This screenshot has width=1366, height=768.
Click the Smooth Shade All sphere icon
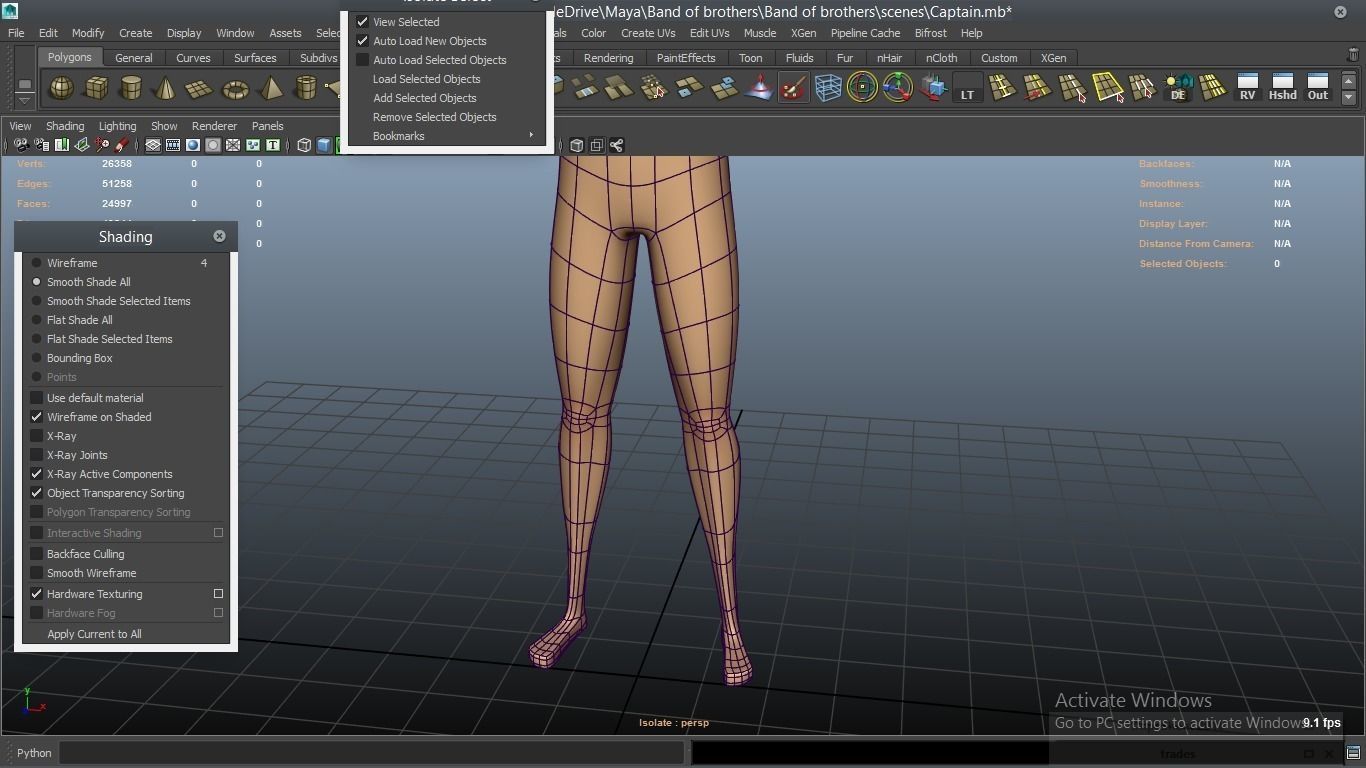click(193, 145)
